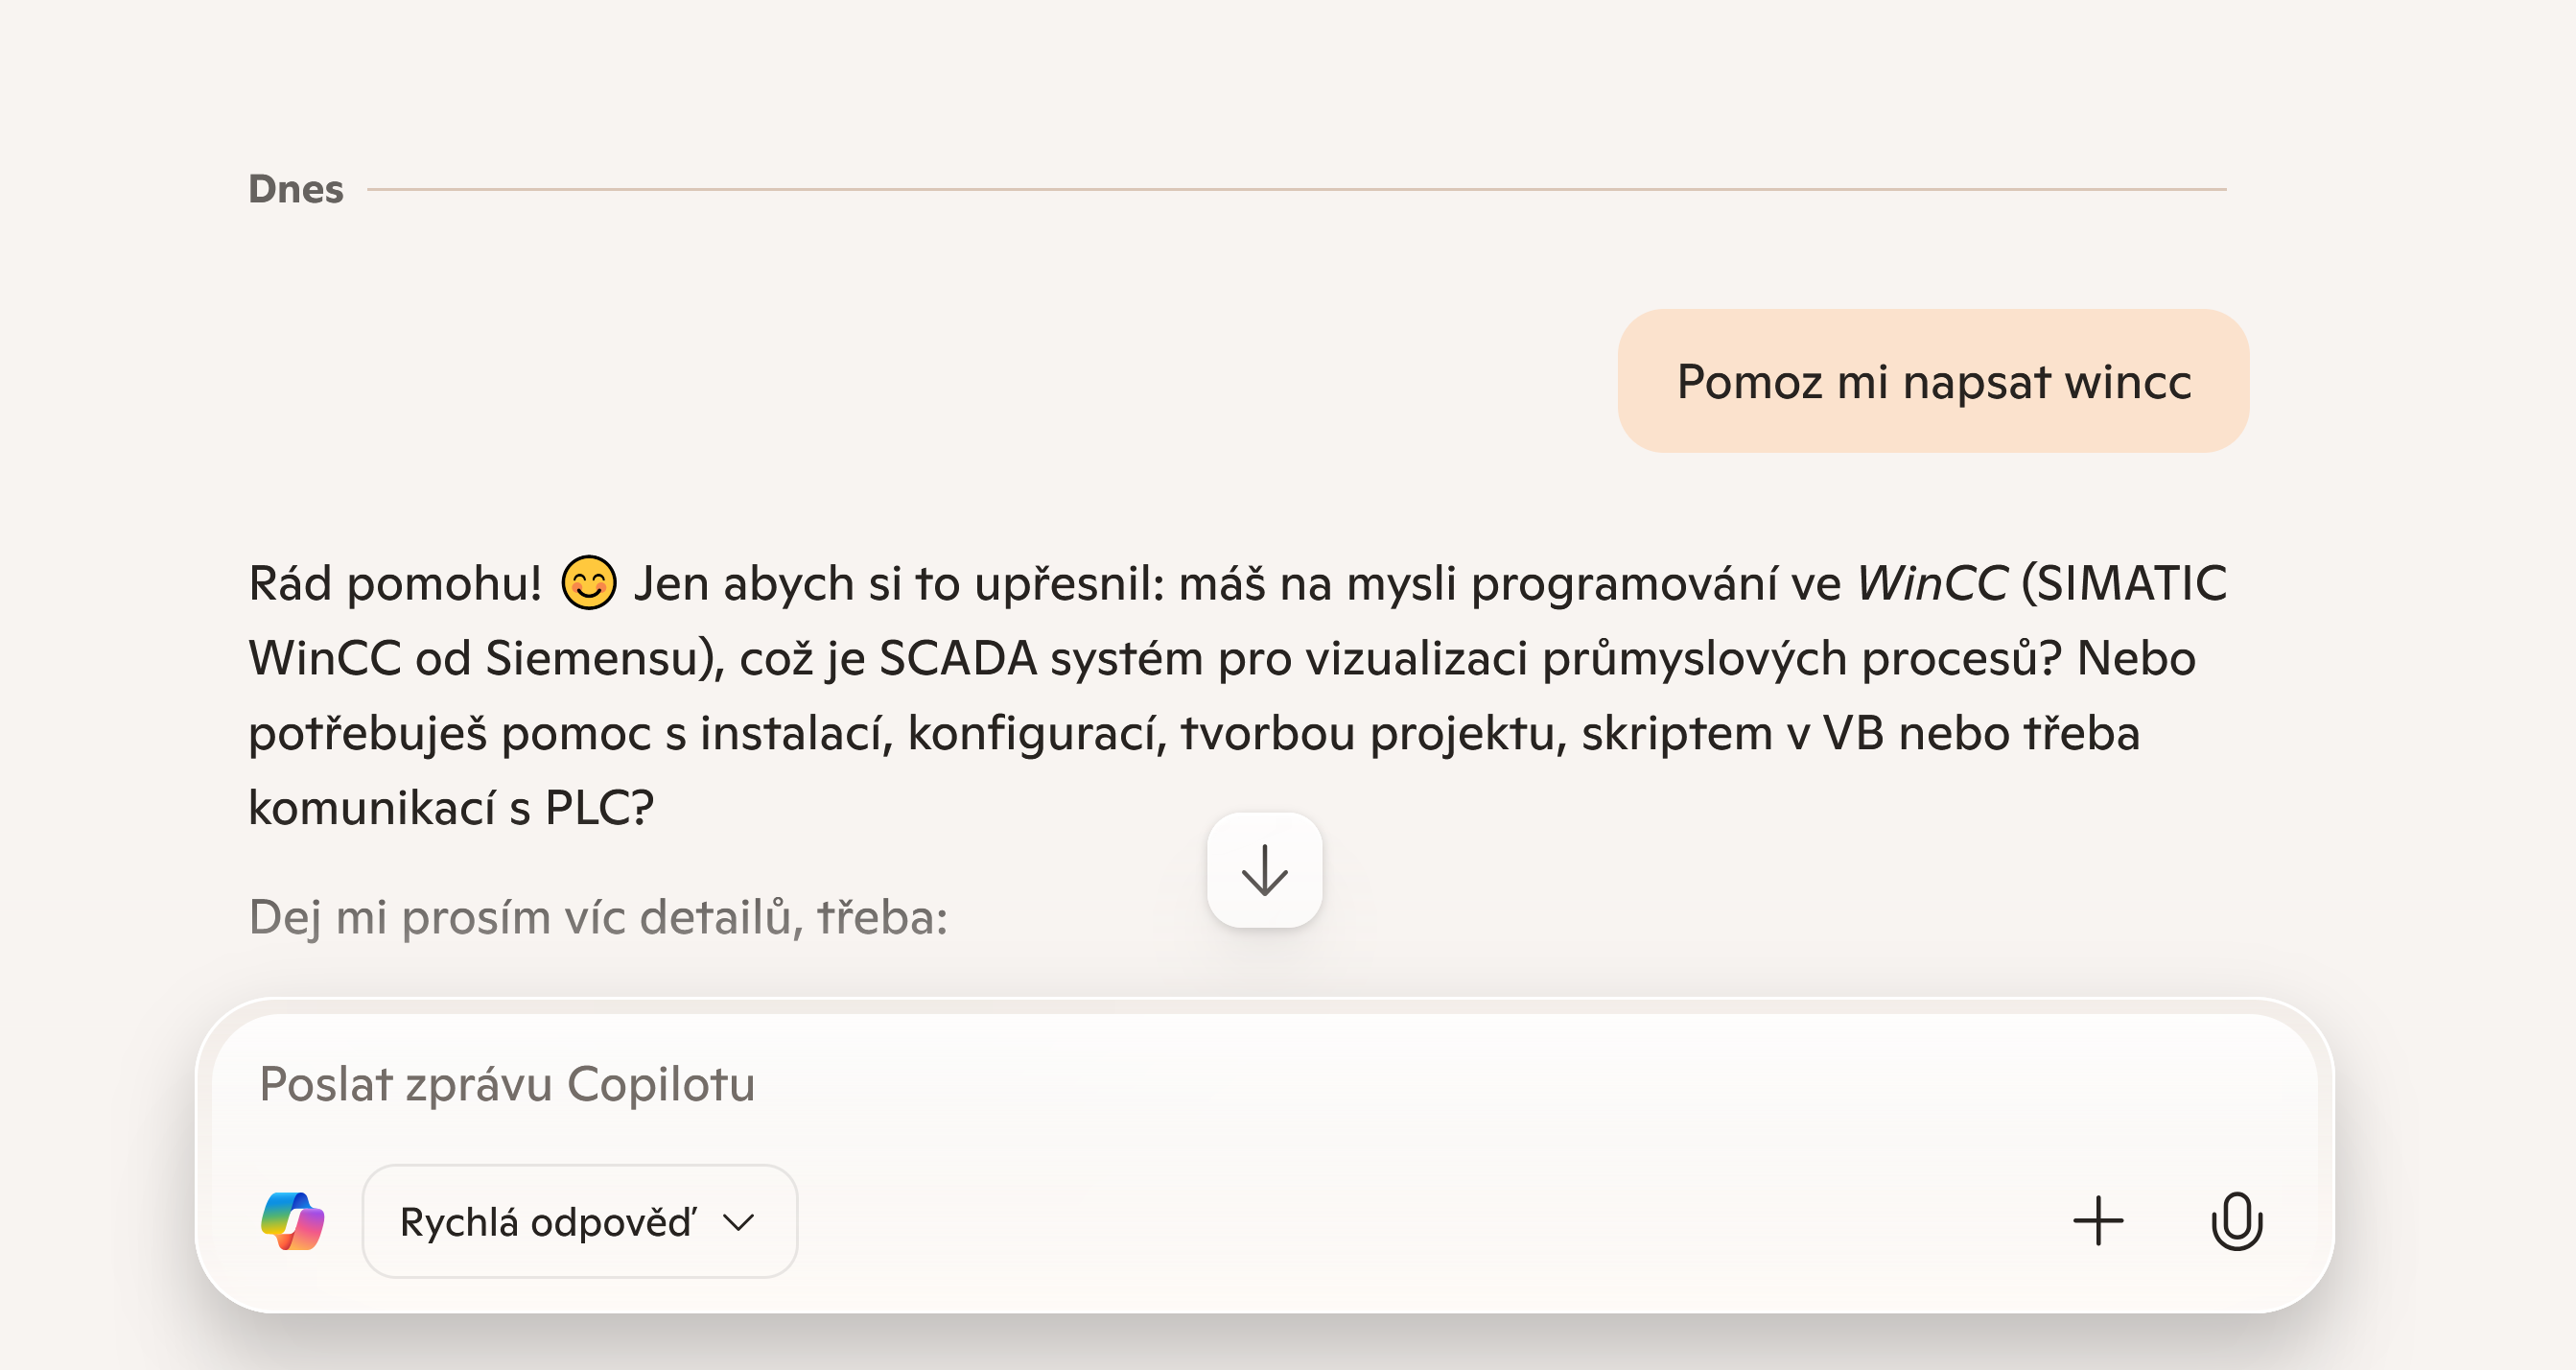The width and height of the screenshot is (2576, 1370).
Task: Start voice input with the microphone icon
Action: pyautogui.click(x=2236, y=1221)
